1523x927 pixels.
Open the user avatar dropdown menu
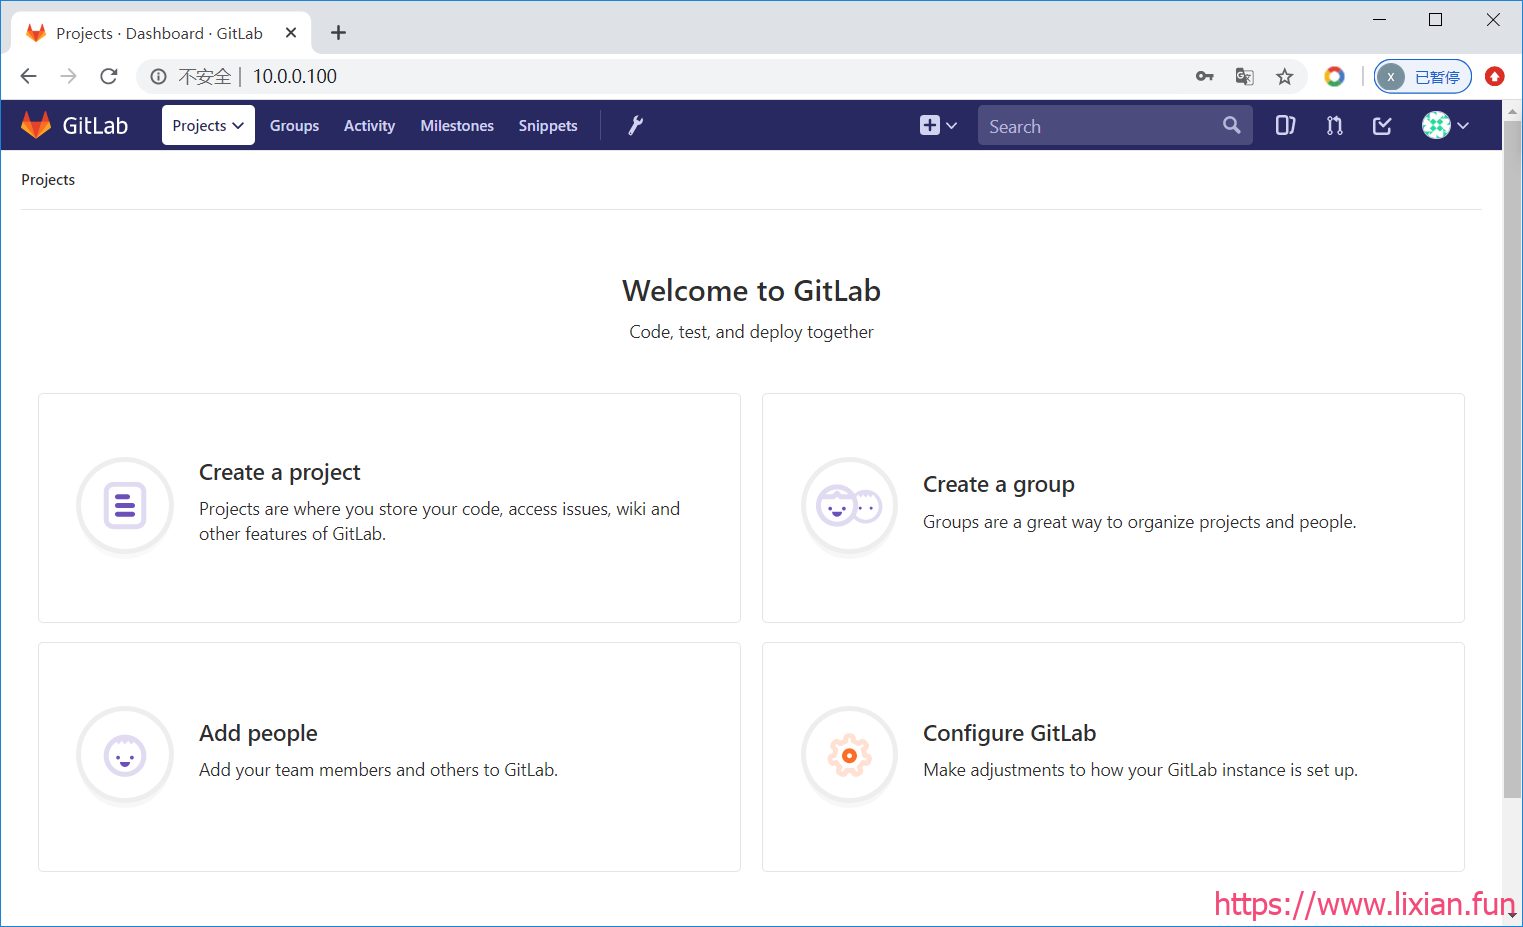pyautogui.click(x=1445, y=125)
